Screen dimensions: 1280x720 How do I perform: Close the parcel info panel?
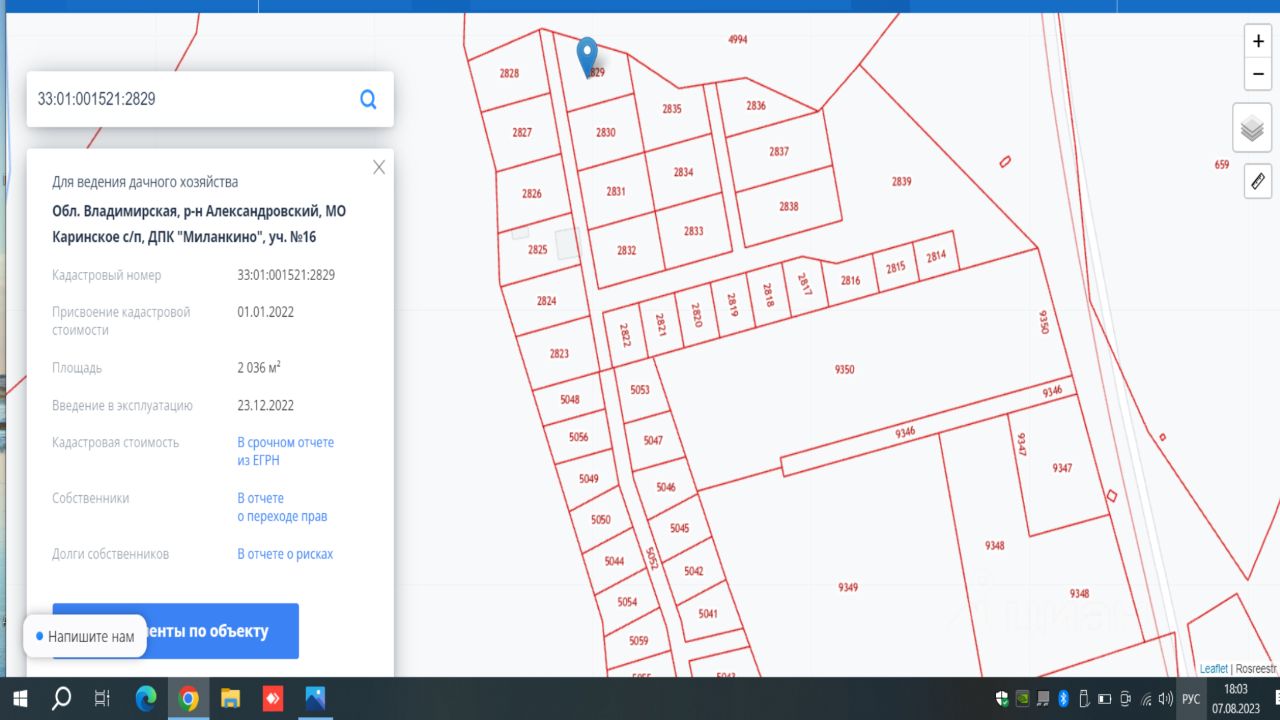pyautogui.click(x=379, y=167)
